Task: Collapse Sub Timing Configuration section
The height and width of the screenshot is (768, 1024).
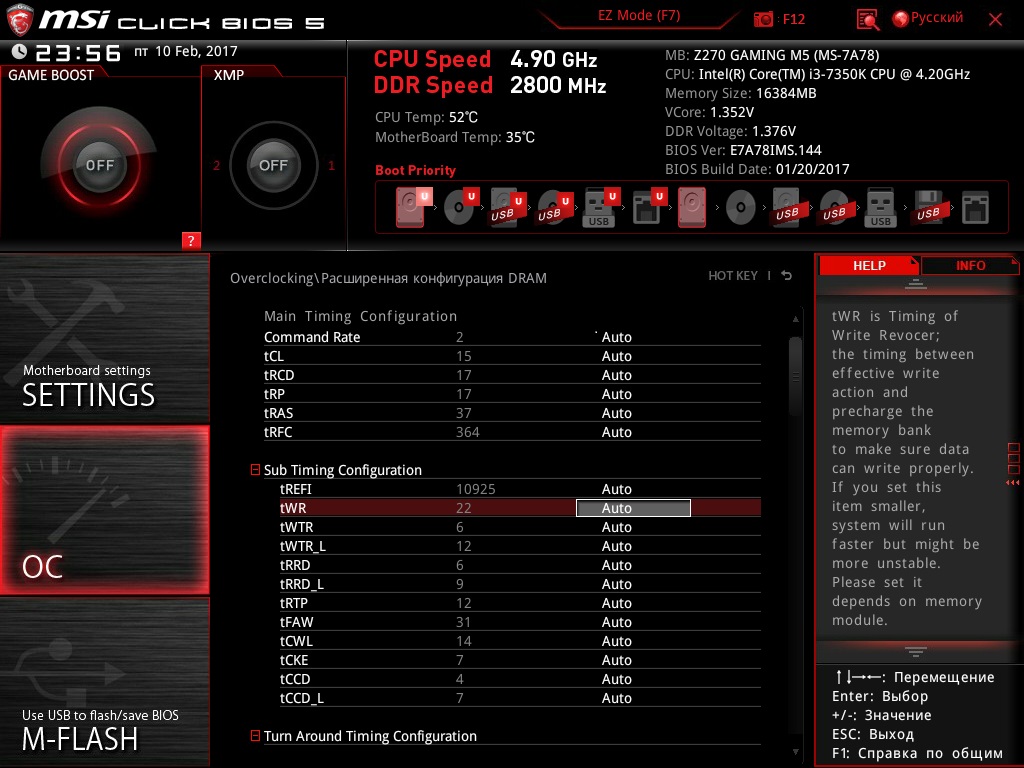Action: click(x=255, y=470)
